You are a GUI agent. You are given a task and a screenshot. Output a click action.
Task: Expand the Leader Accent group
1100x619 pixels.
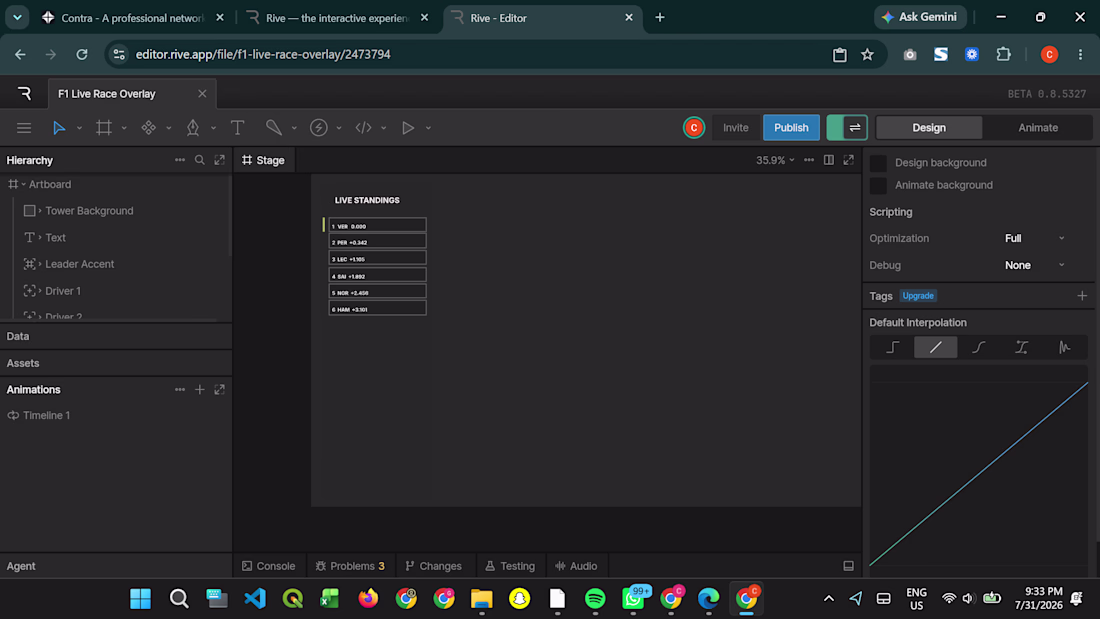40,264
